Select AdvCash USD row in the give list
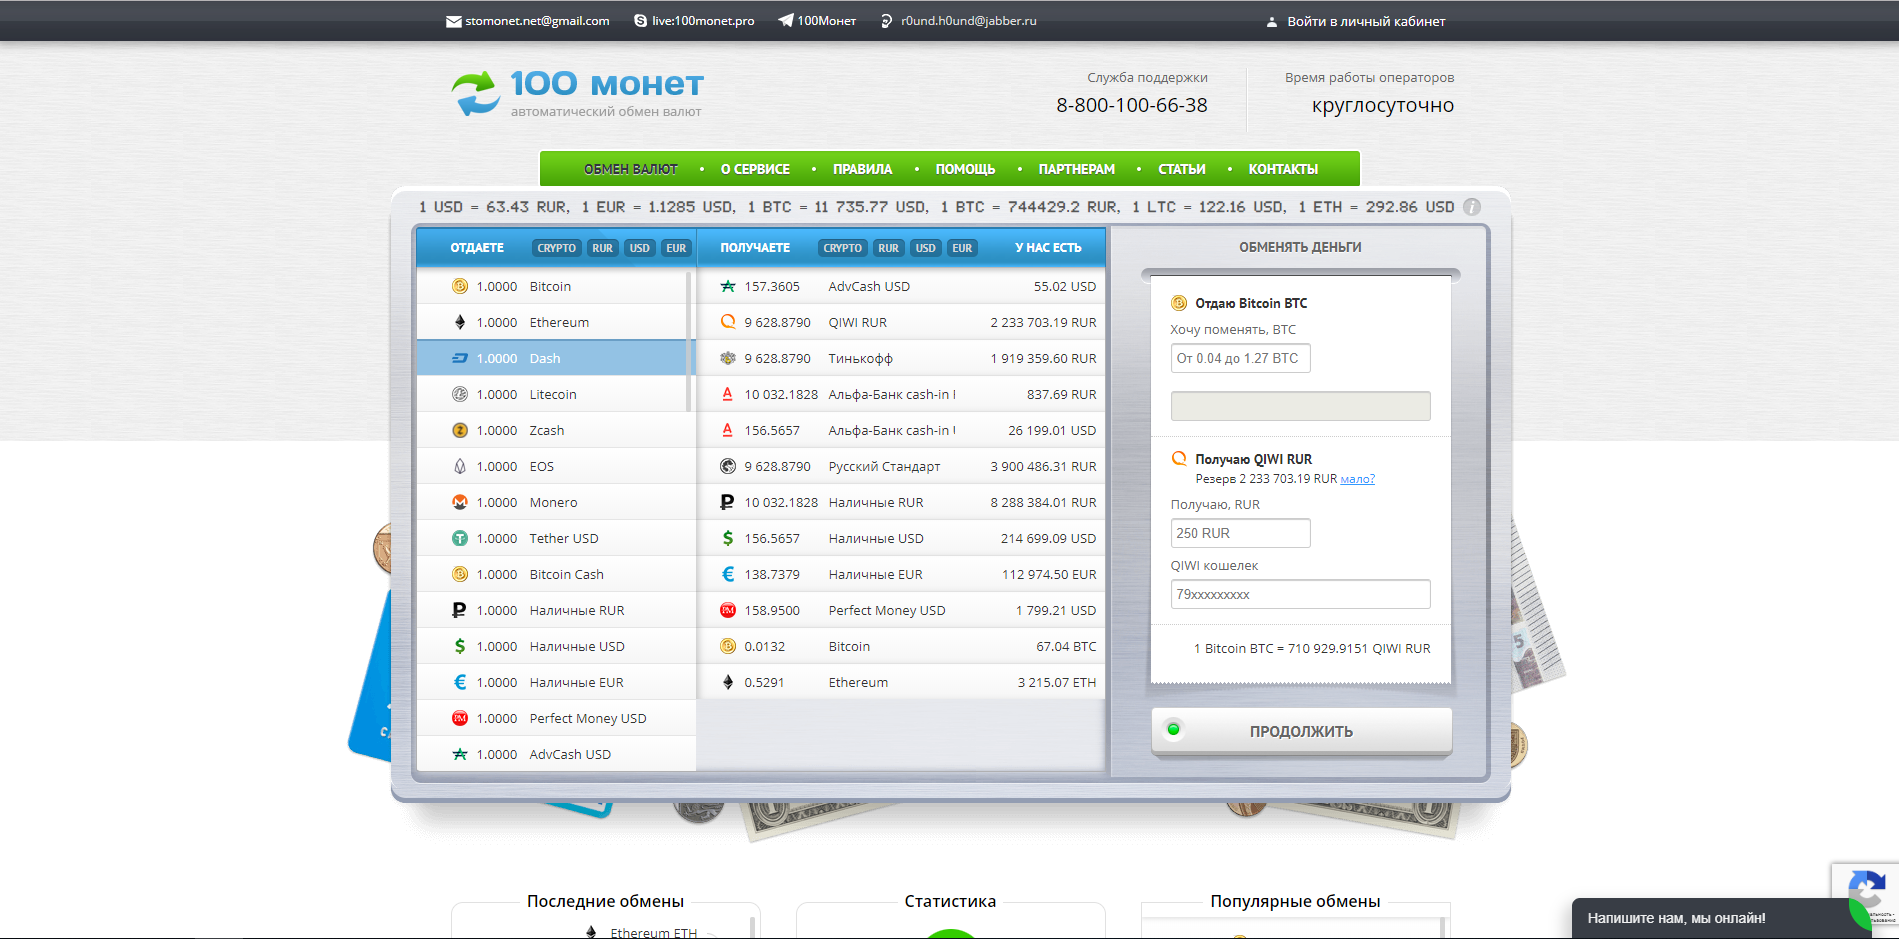Viewport: 1899px width, 939px height. tap(556, 754)
